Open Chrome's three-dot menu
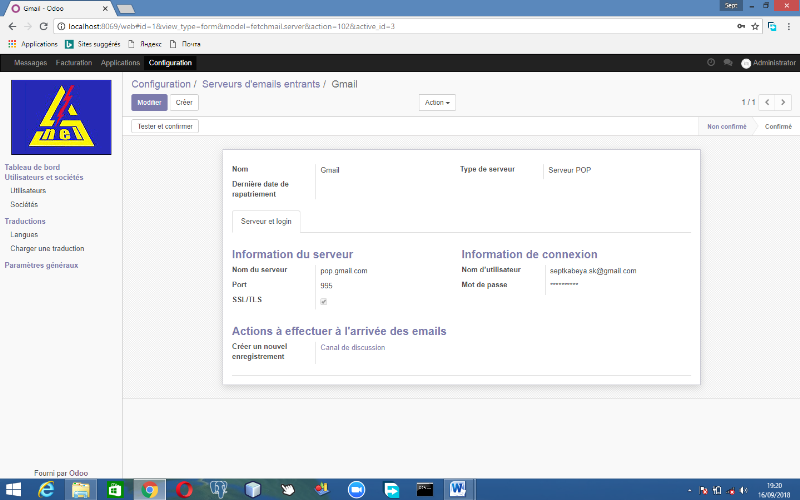The height and width of the screenshot is (500, 800). point(789,25)
